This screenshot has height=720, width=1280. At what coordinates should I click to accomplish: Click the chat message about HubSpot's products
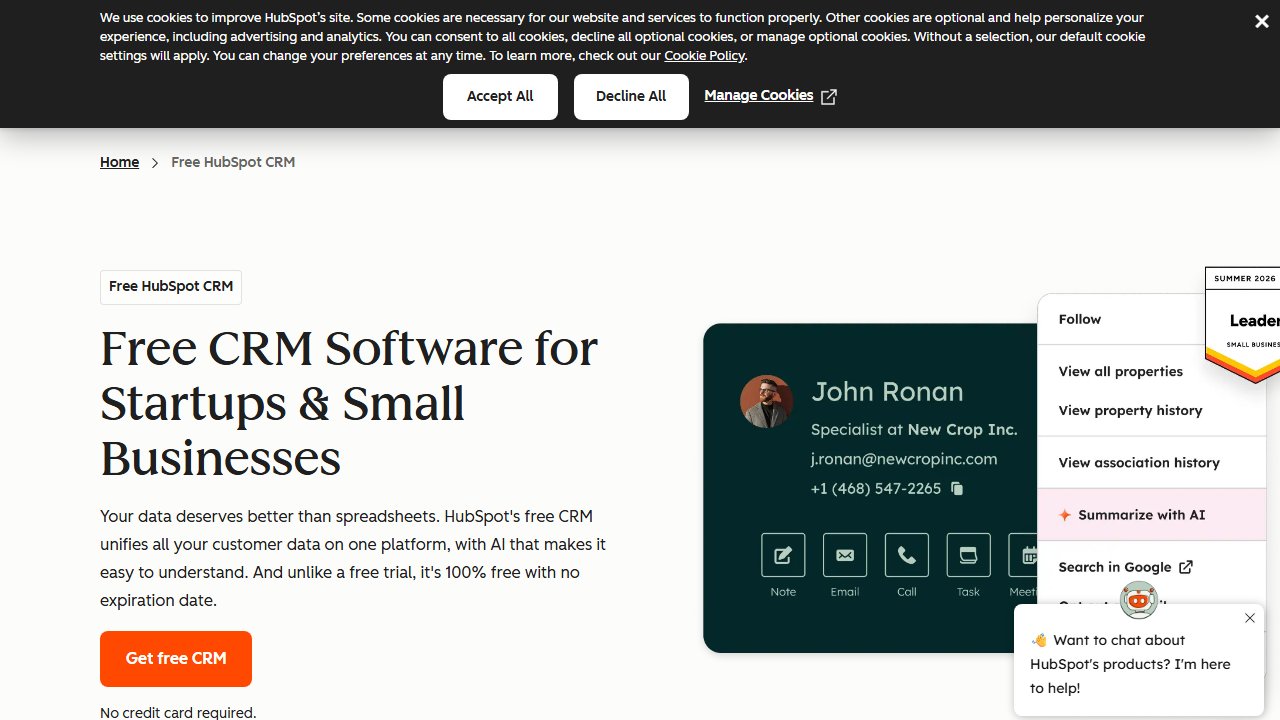[1131, 664]
